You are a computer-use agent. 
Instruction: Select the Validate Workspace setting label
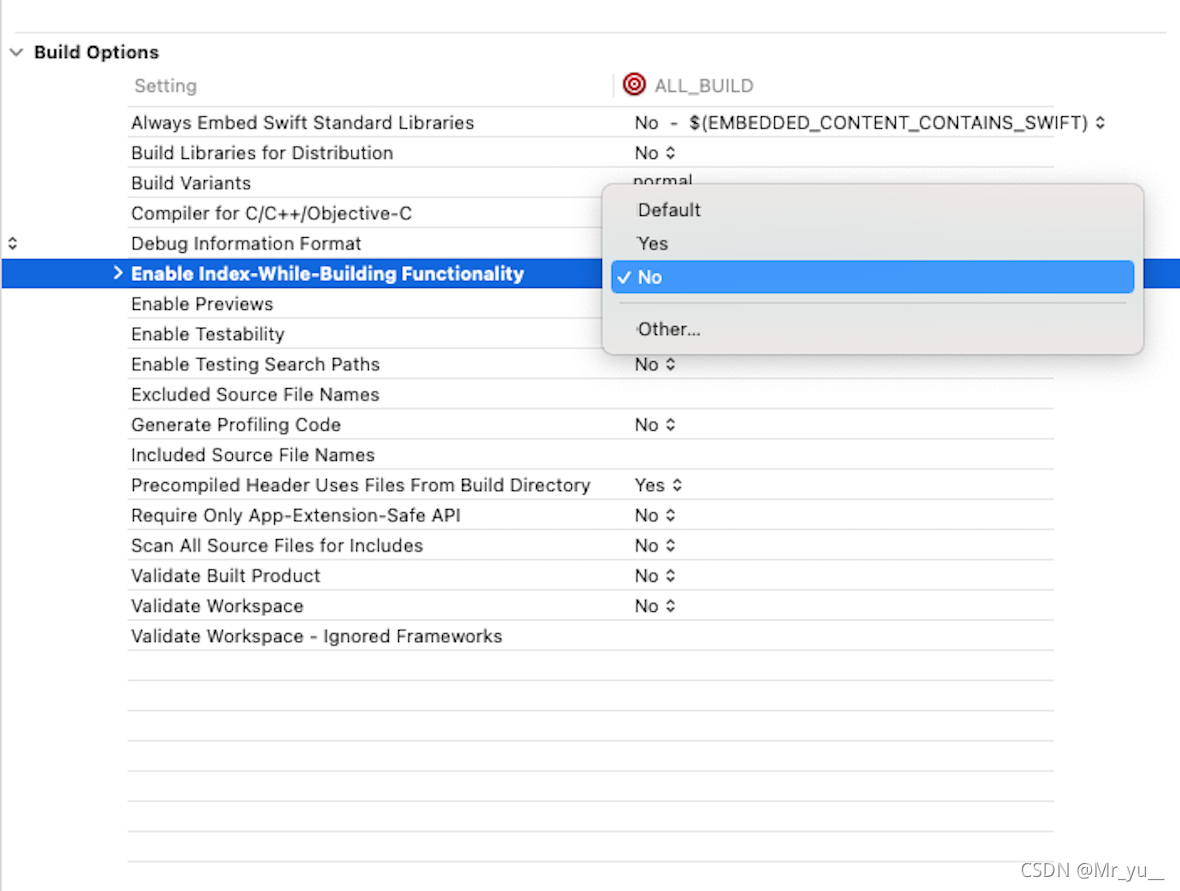click(x=217, y=606)
